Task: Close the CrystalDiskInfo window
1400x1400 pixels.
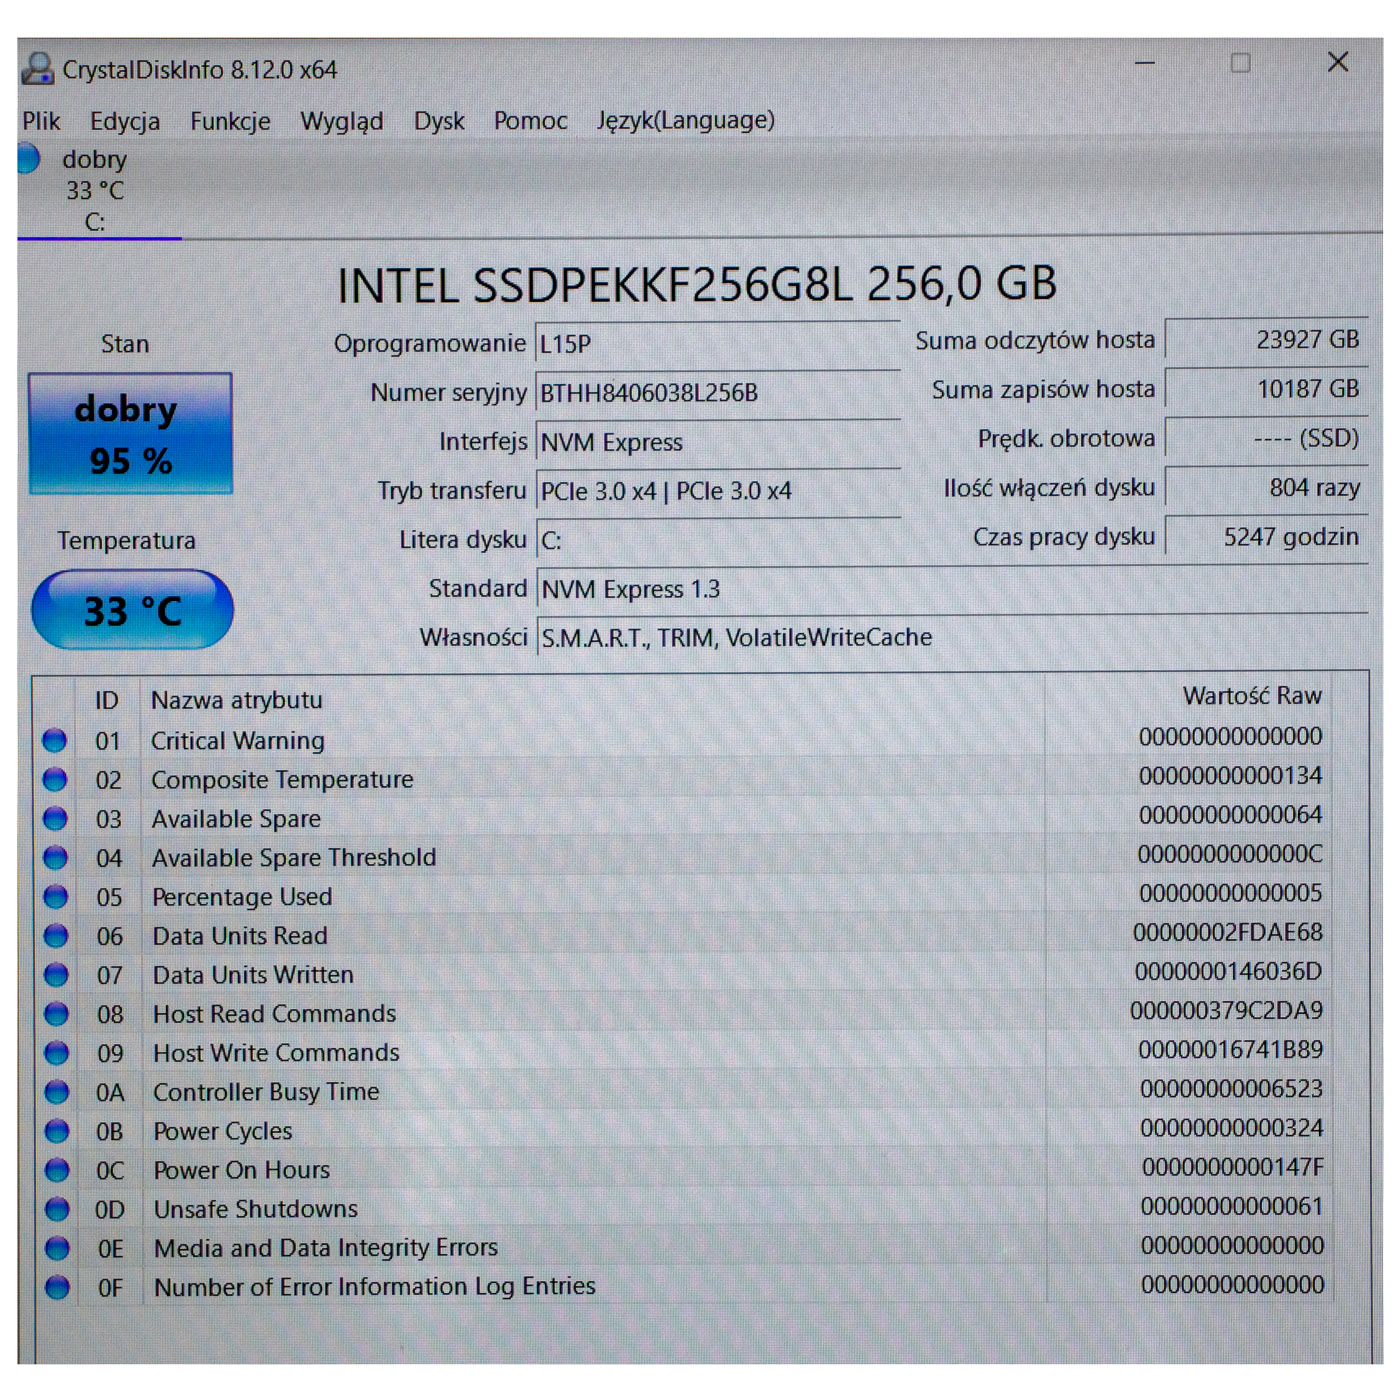Action: [1338, 62]
